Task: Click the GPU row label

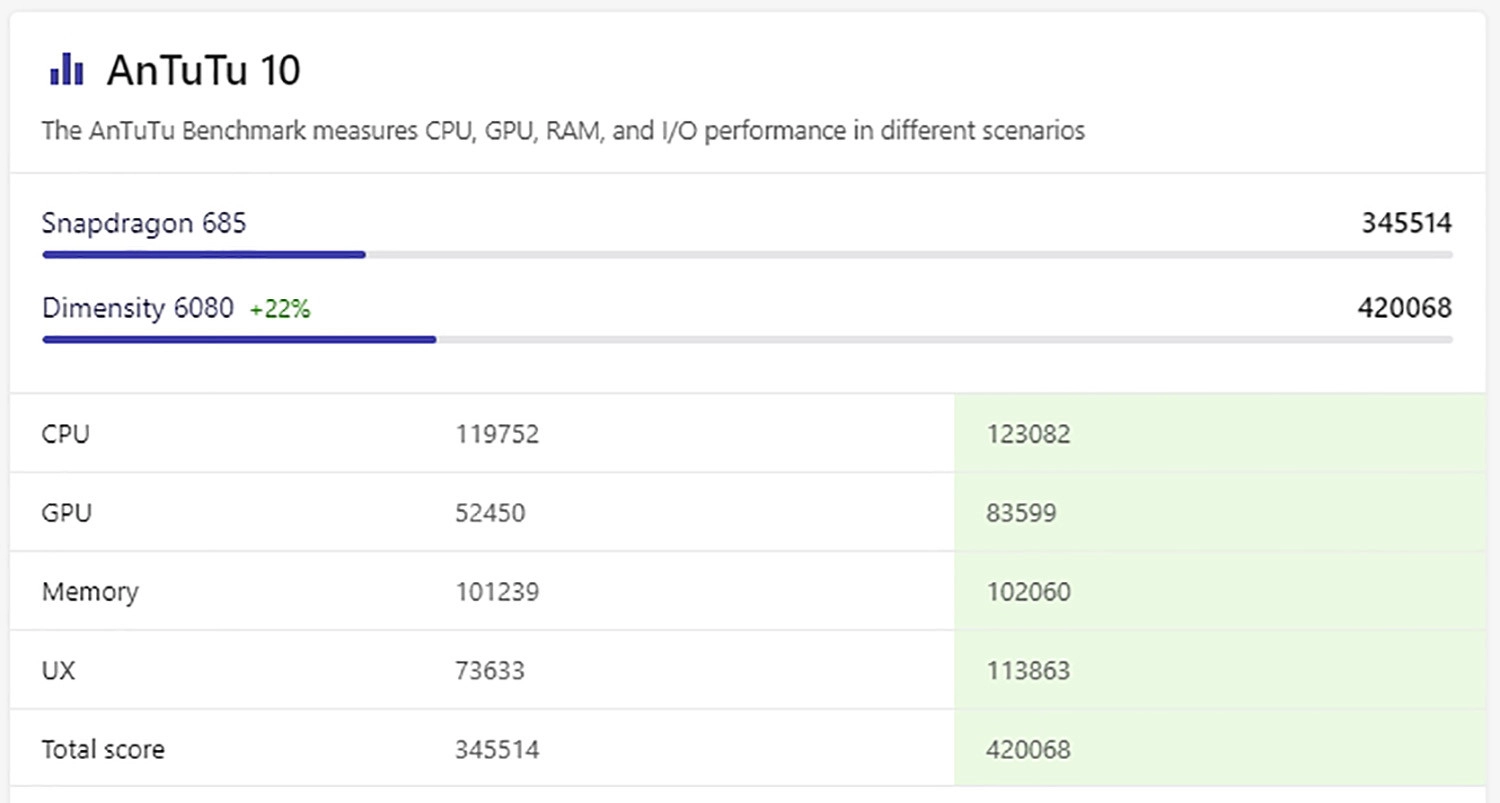Action: 67,513
